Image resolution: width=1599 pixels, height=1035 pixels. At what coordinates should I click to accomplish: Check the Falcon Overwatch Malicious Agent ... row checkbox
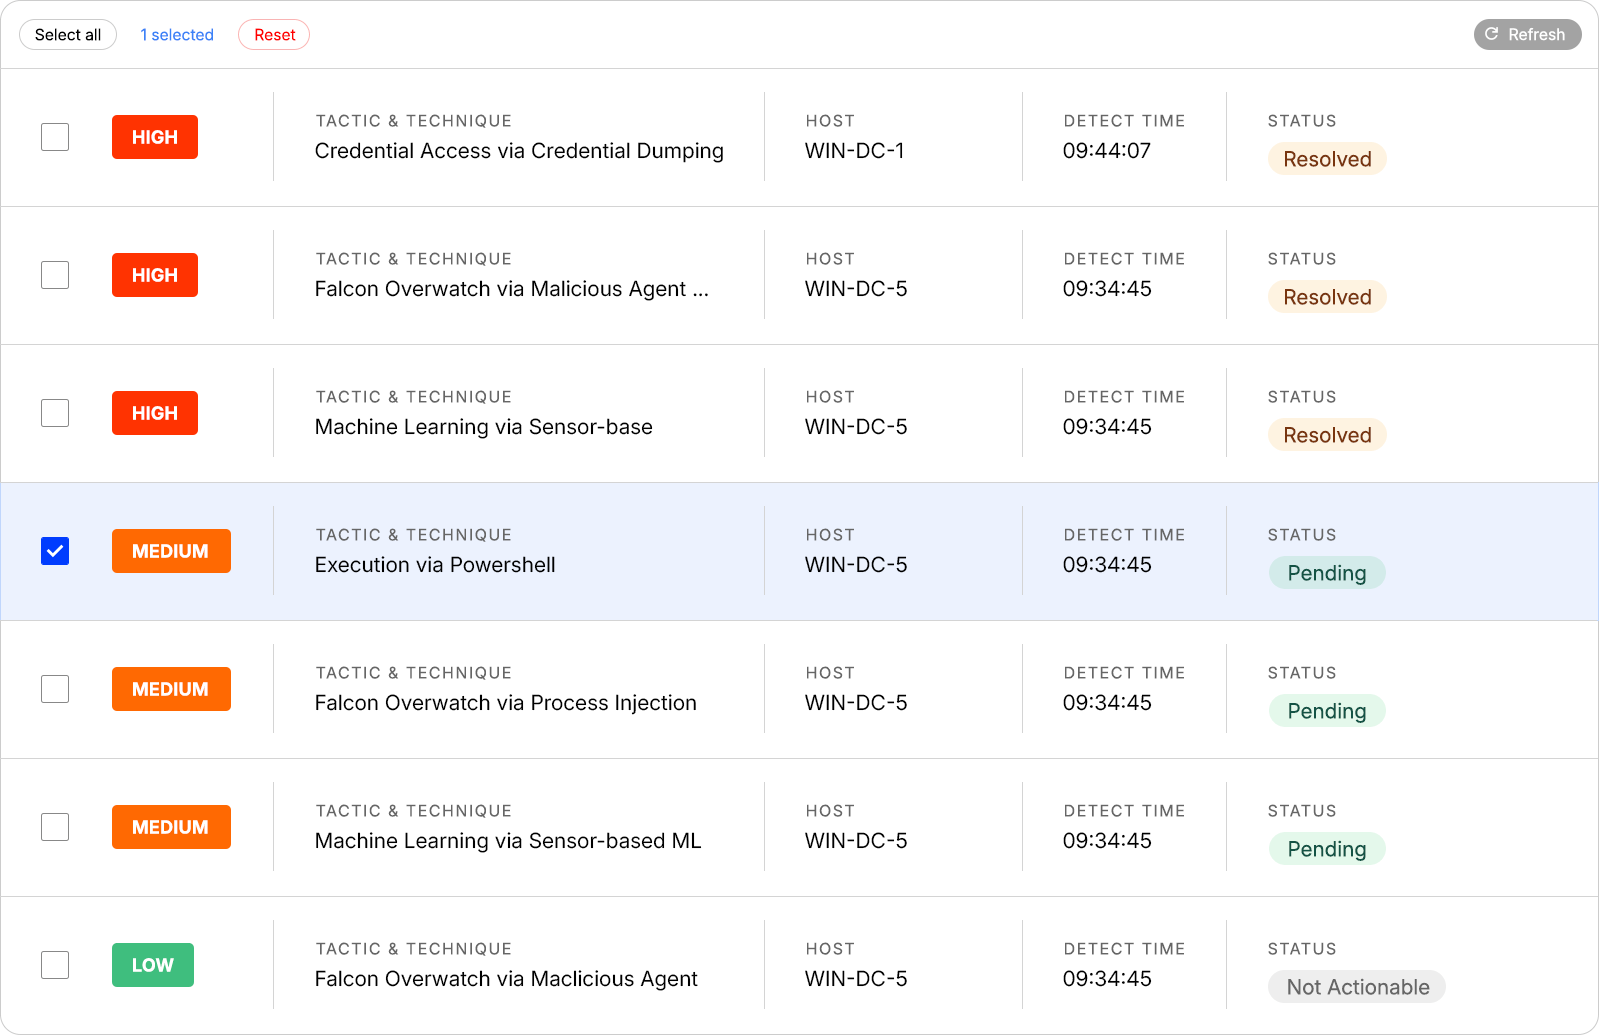(x=55, y=275)
